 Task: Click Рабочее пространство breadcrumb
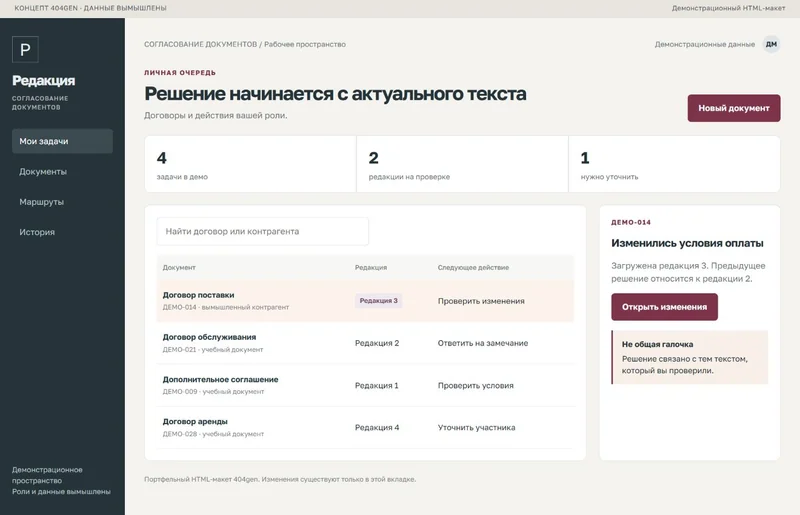305,44
